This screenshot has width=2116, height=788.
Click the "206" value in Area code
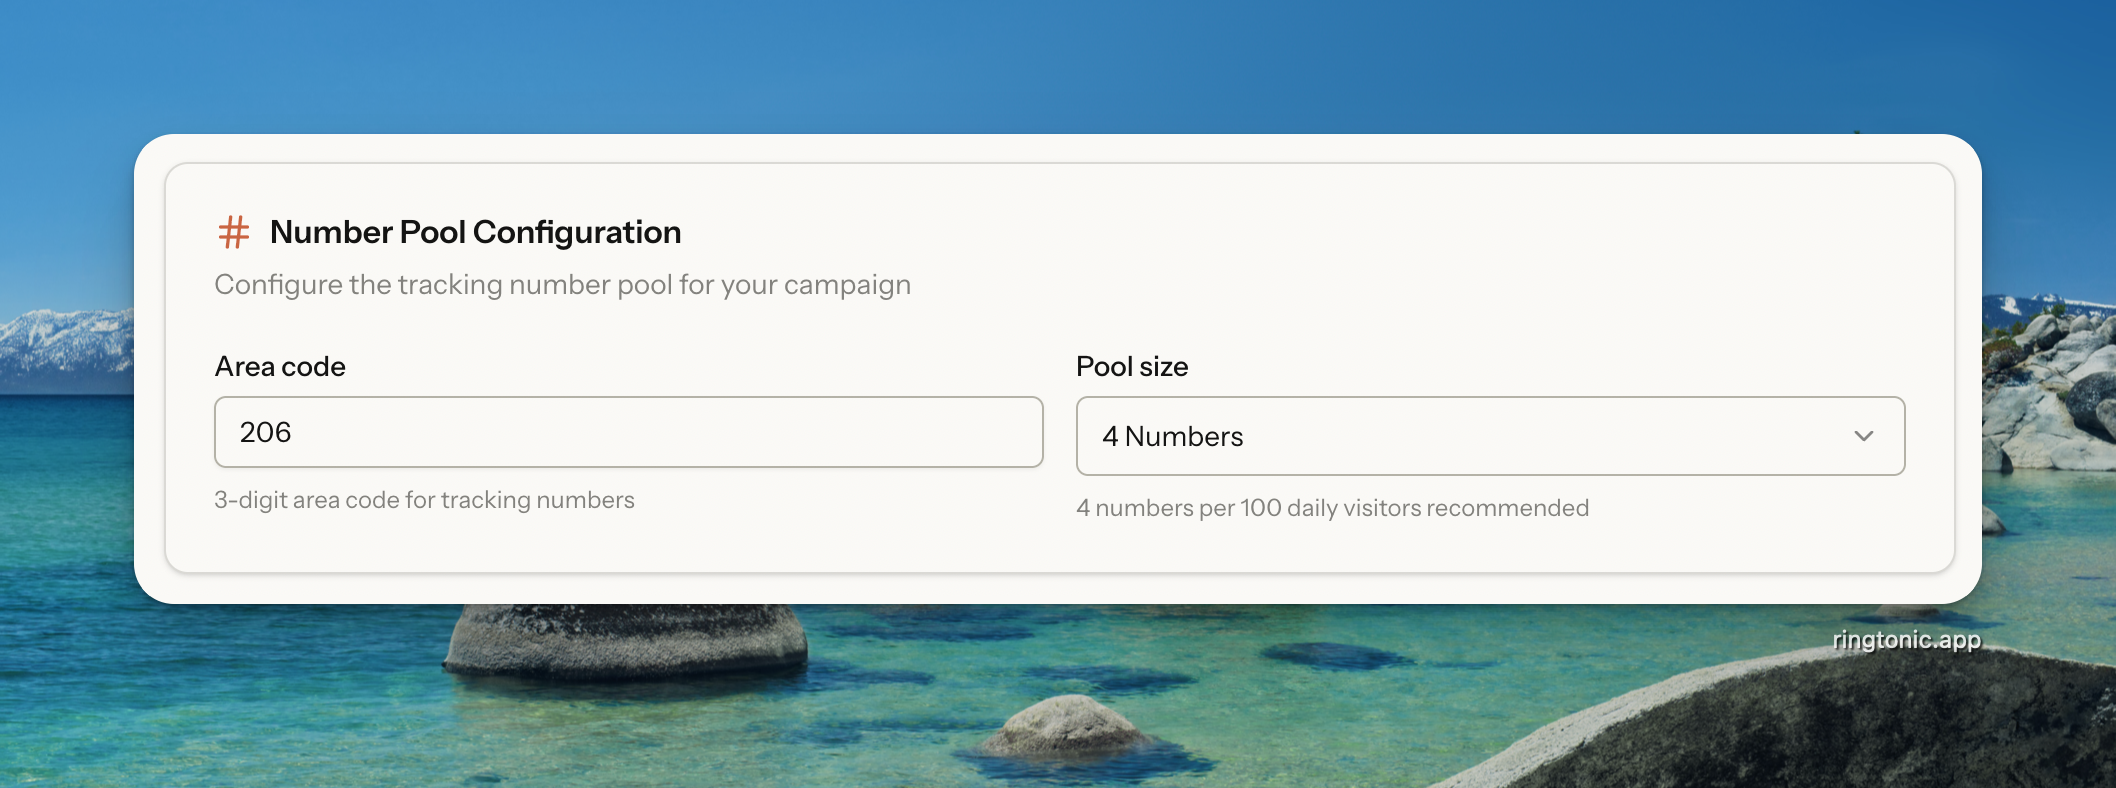[265, 432]
